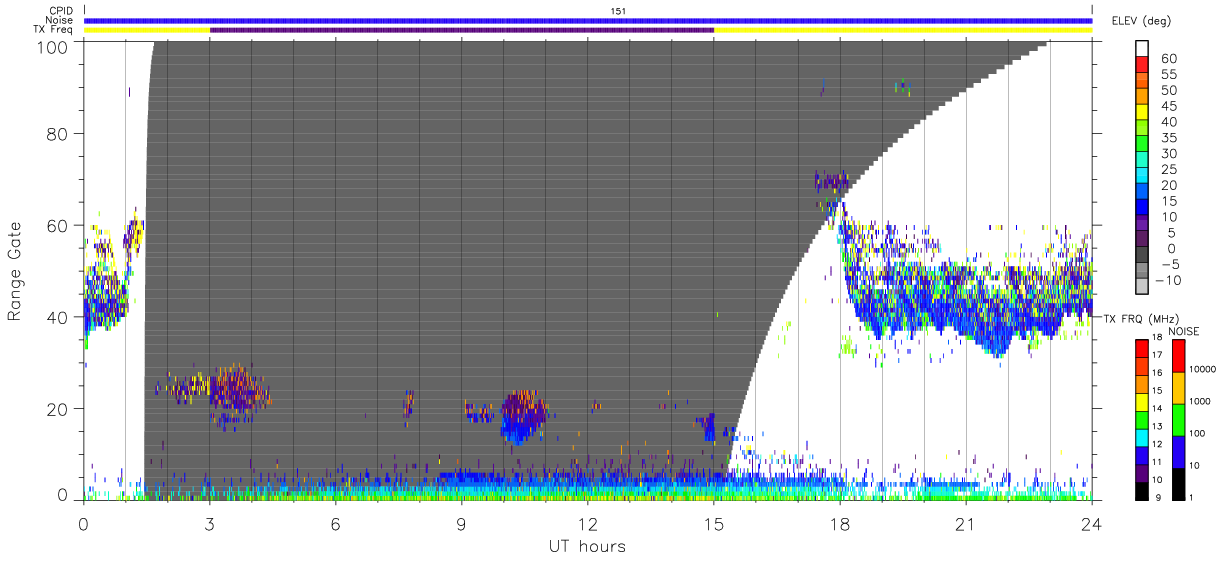The image size is (1228, 567).
Task: Click the x-axis tick label '3'
Action: point(209,524)
